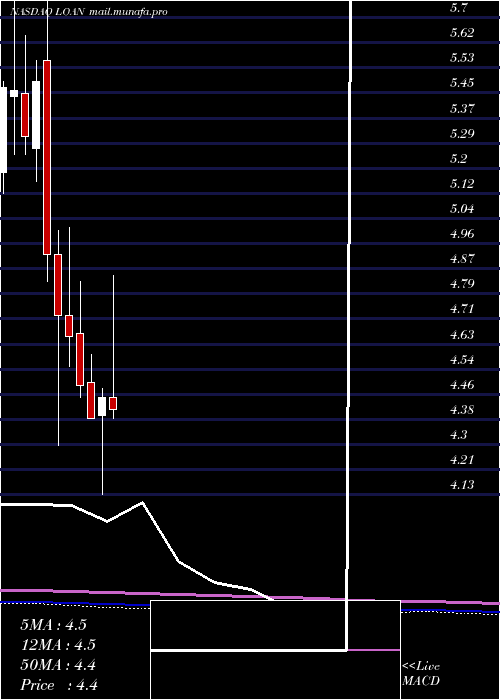
Task: Select the 5.62 price axis label
Action: pos(462,33)
